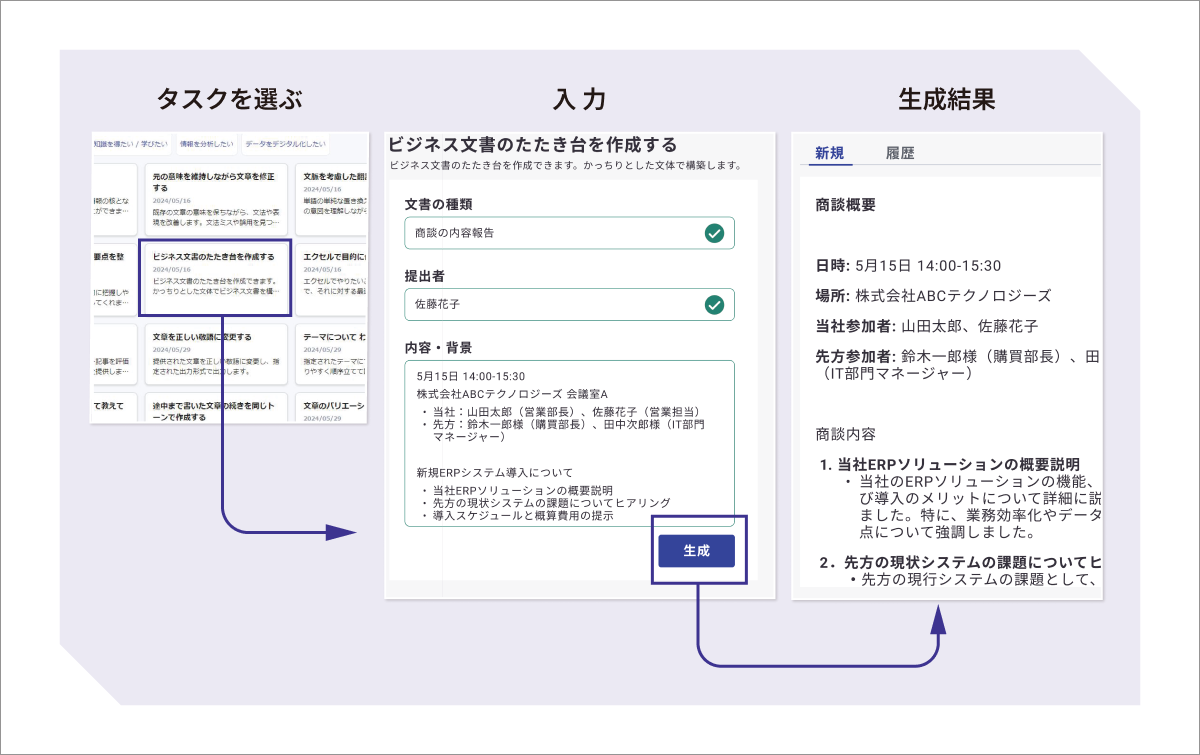Click the green checkmark in 文書の種類 field
Screen dimensions: 1200x755
(714, 233)
